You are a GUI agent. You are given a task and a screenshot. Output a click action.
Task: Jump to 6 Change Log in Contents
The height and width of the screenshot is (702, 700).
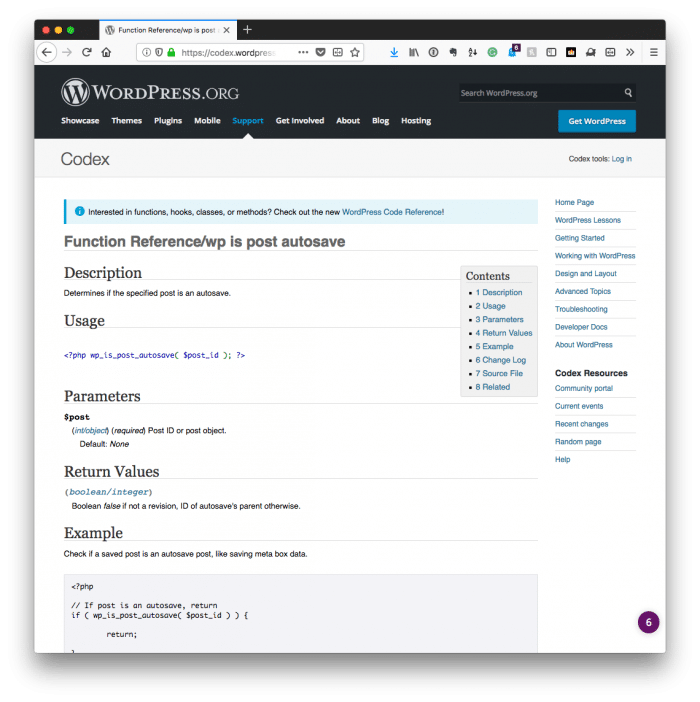pyautogui.click(x=500, y=360)
